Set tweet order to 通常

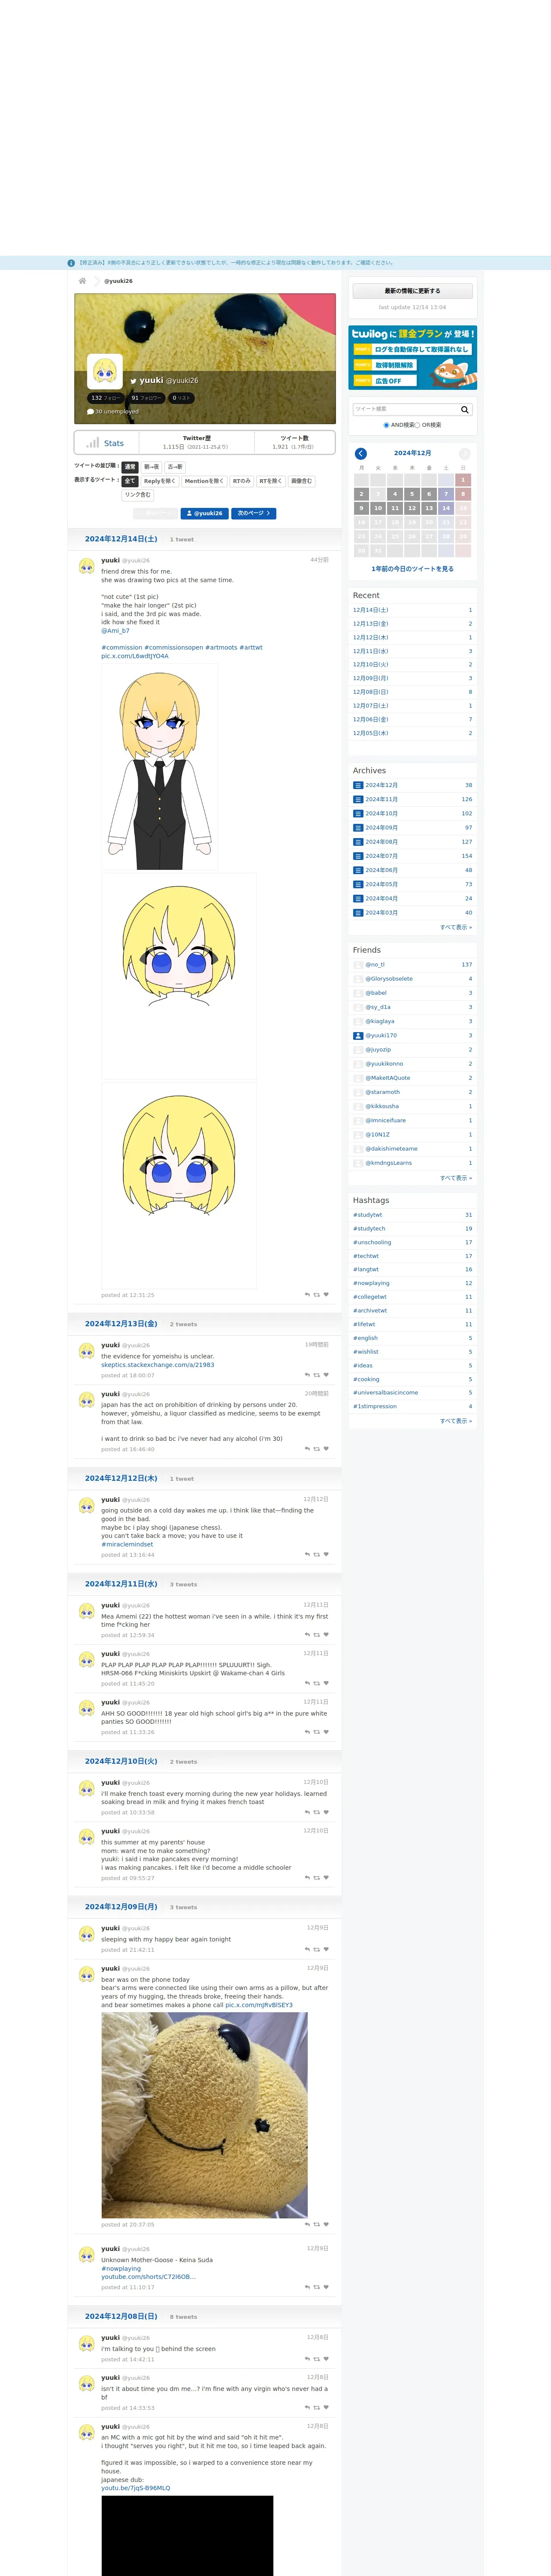[x=130, y=467]
